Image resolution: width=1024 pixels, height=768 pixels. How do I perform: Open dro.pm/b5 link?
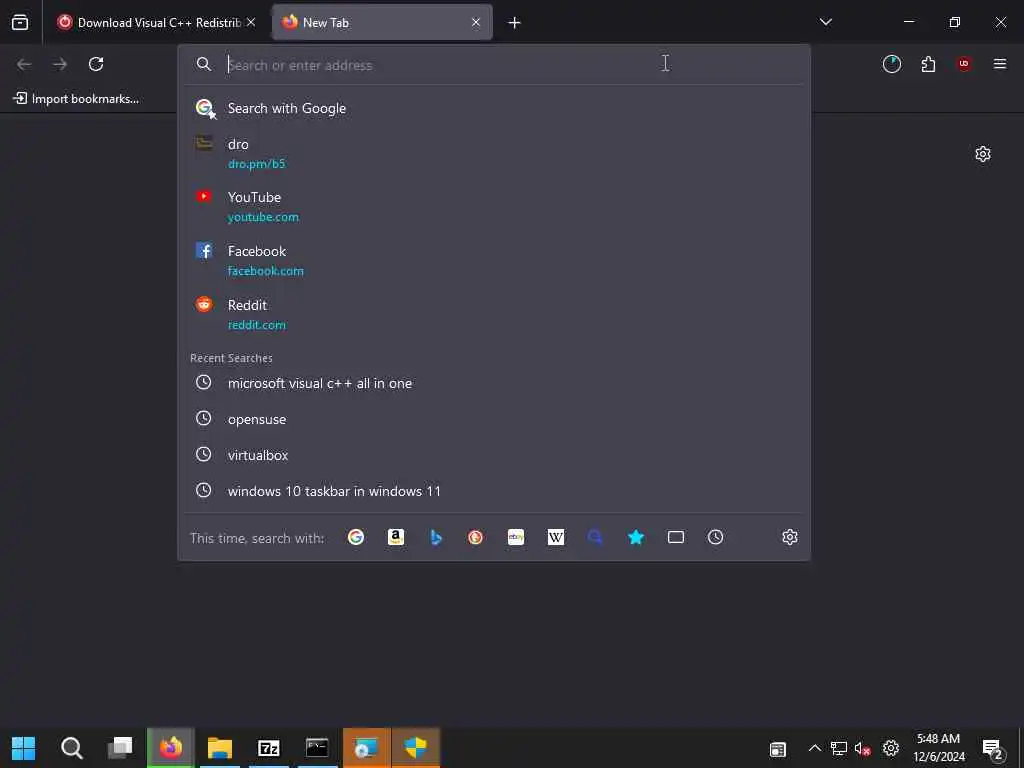[x=257, y=164]
